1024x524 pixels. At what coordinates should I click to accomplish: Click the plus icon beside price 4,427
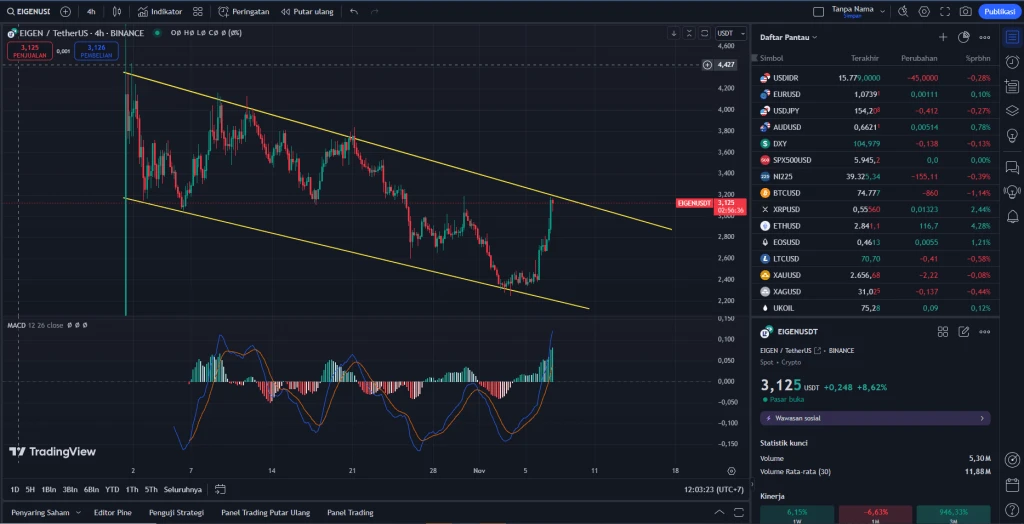pos(707,65)
